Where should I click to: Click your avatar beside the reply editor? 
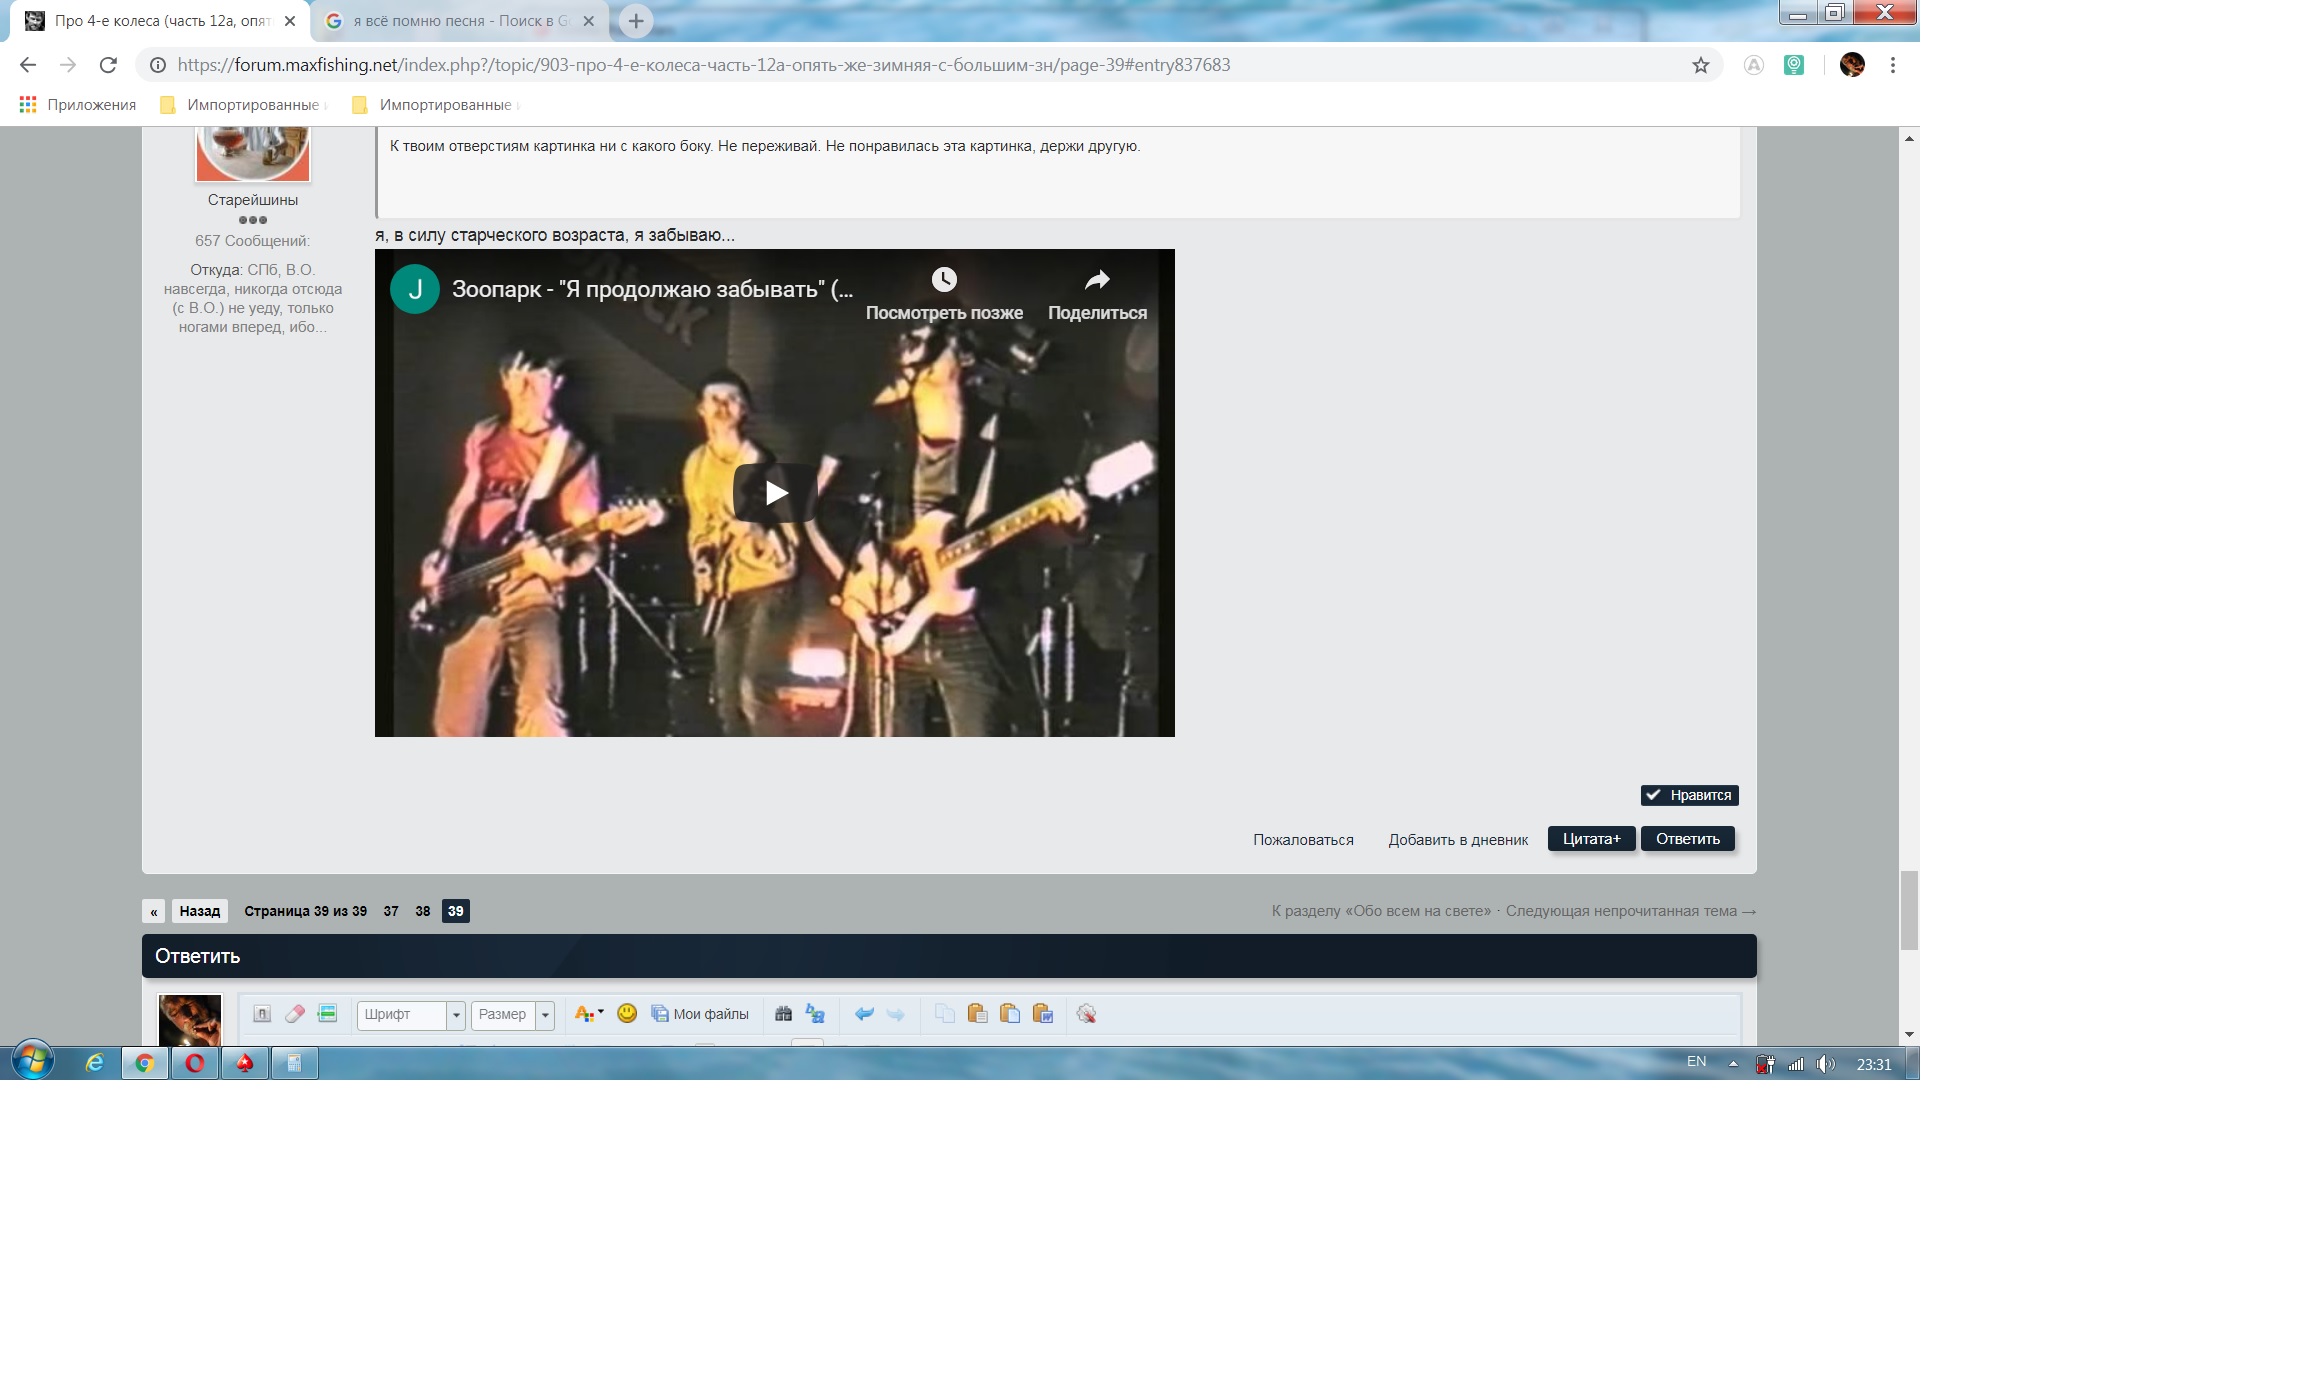190,1020
